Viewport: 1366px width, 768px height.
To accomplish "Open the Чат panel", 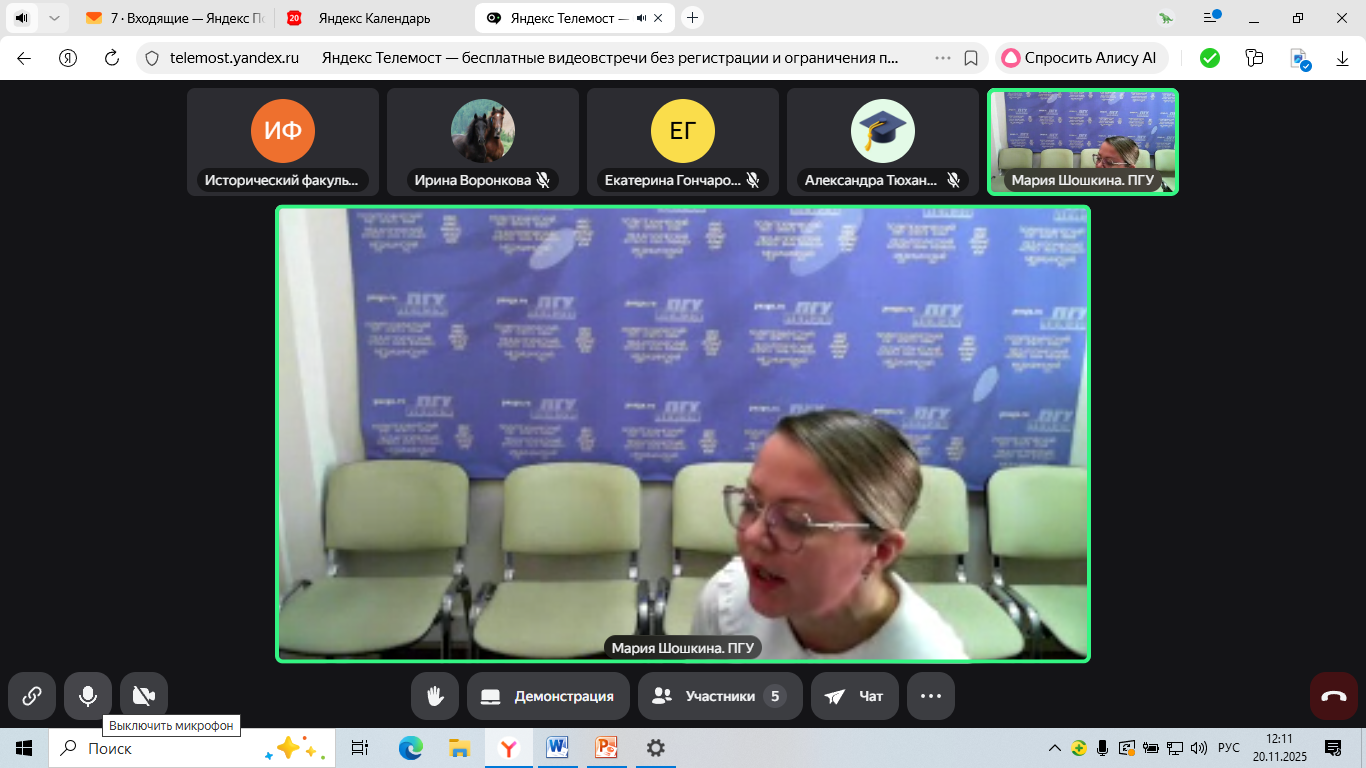I will pyautogui.click(x=854, y=696).
